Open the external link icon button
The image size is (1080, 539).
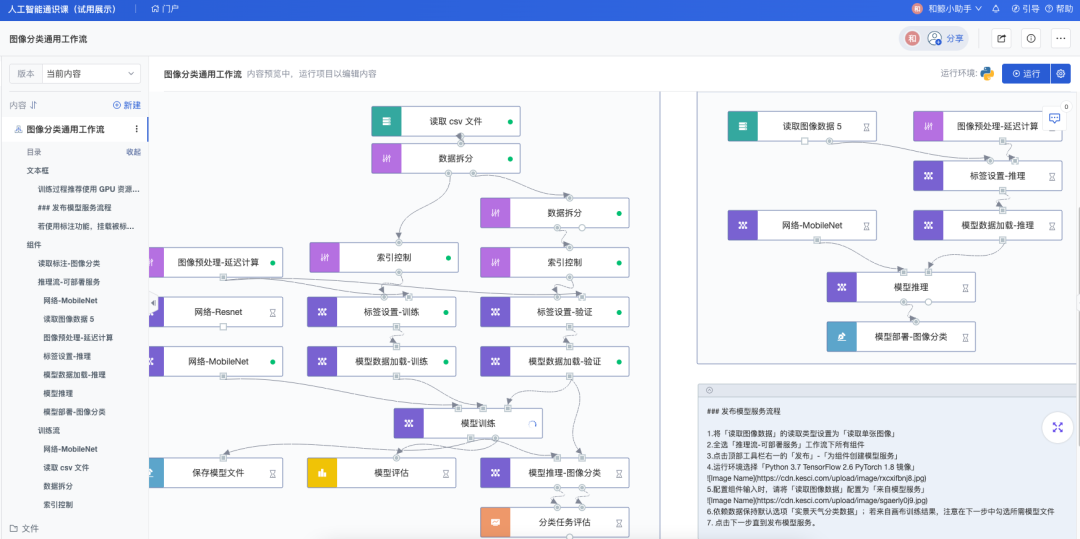(x=1001, y=39)
